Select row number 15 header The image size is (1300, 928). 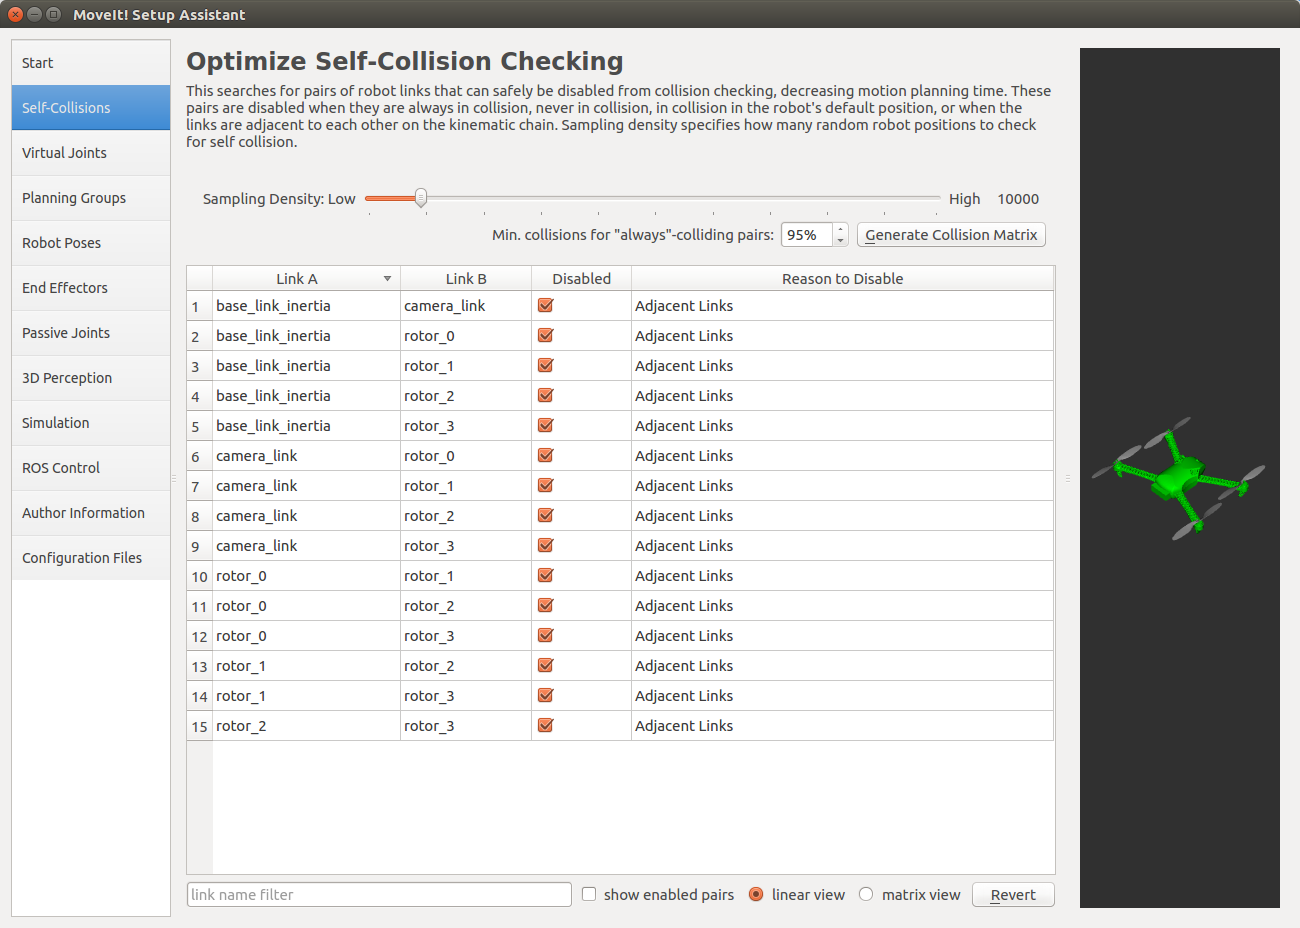pos(200,727)
